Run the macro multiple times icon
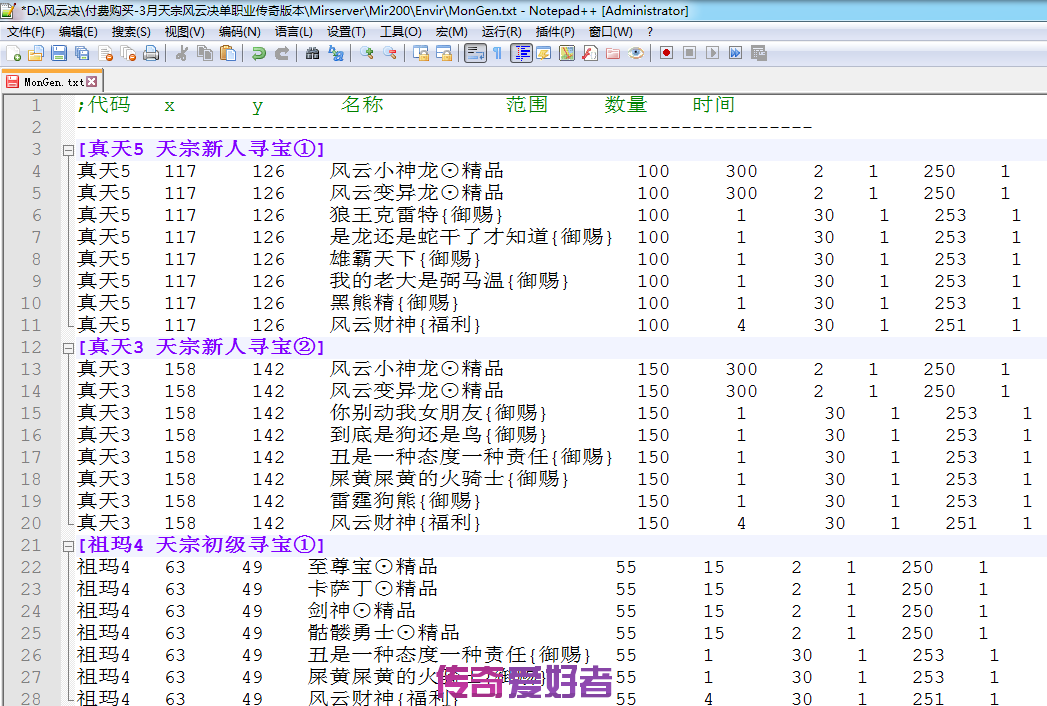The width and height of the screenshot is (1047, 706). click(x=735, y=53)
